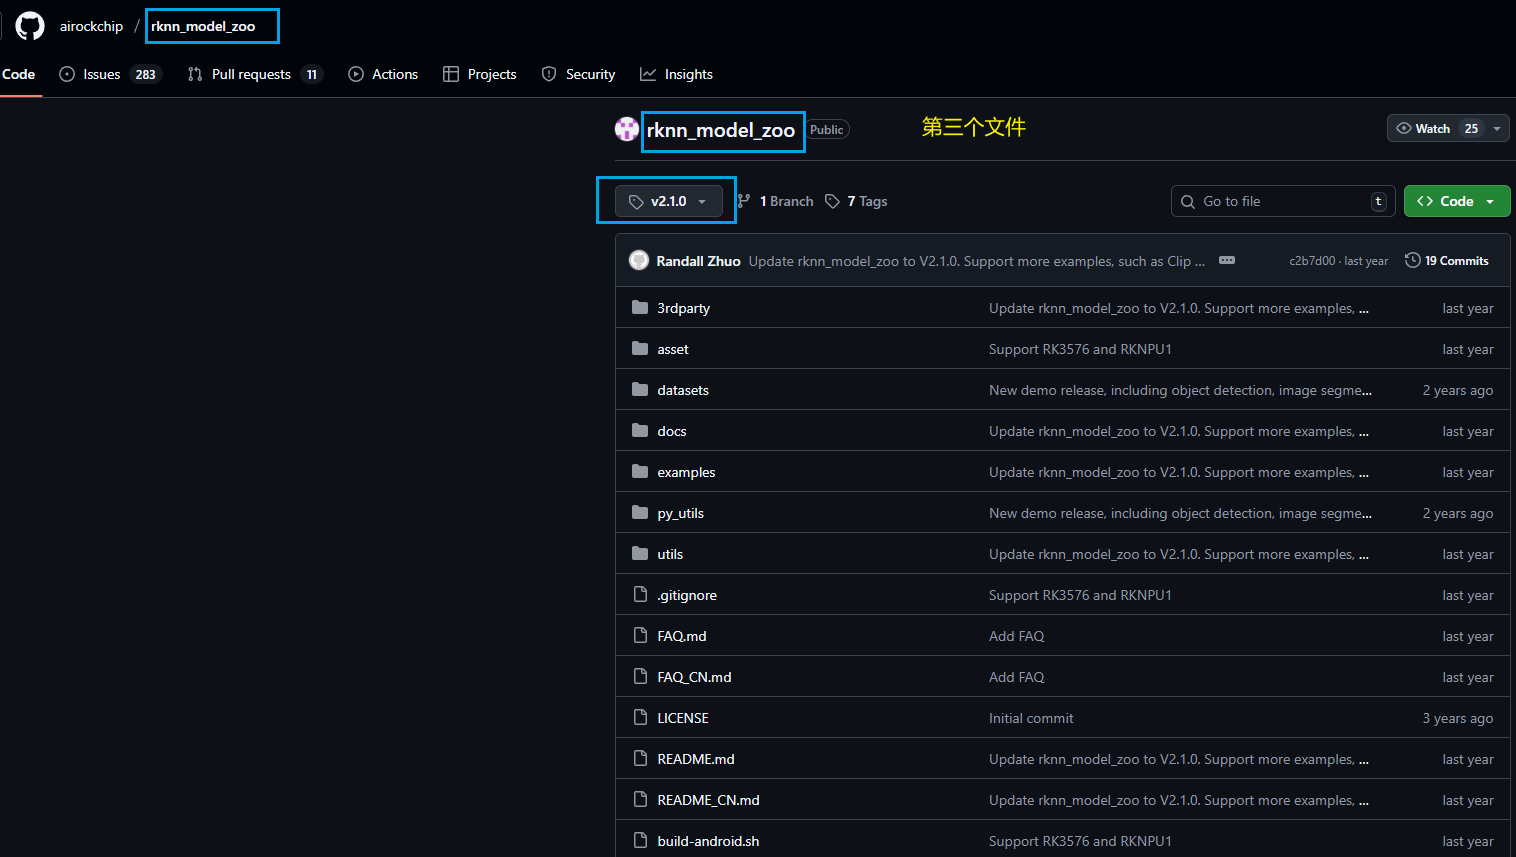Expand the Watch dropdown arrow
The height and width of the screenshot is (857, 1516).
tap(1497, 129)
